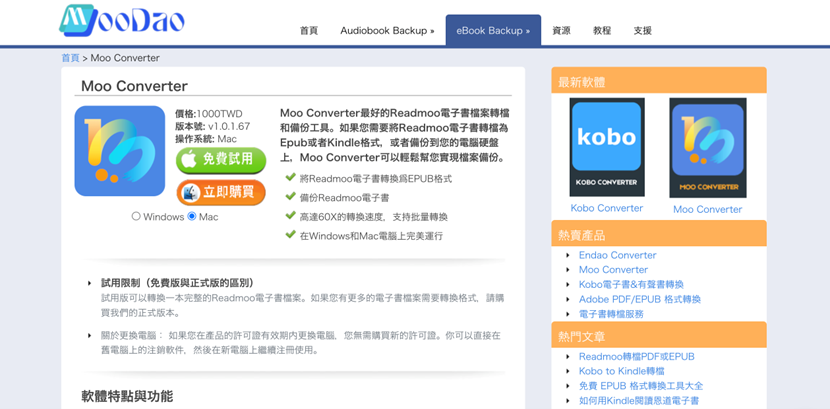Open Readmoo轉檔PDF或EPUB article

(x=636, y=357)
